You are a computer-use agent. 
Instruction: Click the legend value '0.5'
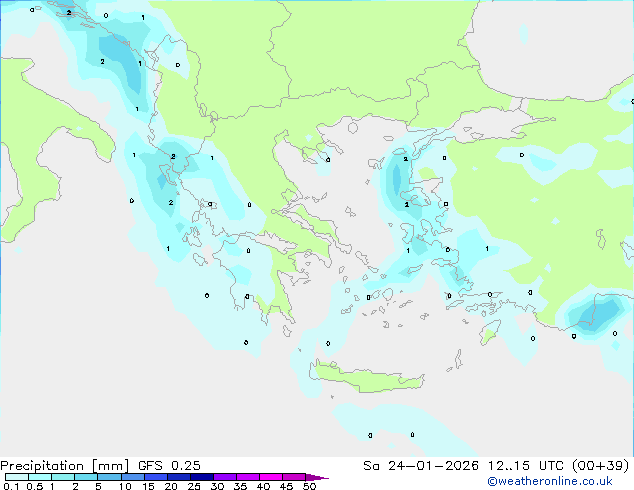(35, 486)
